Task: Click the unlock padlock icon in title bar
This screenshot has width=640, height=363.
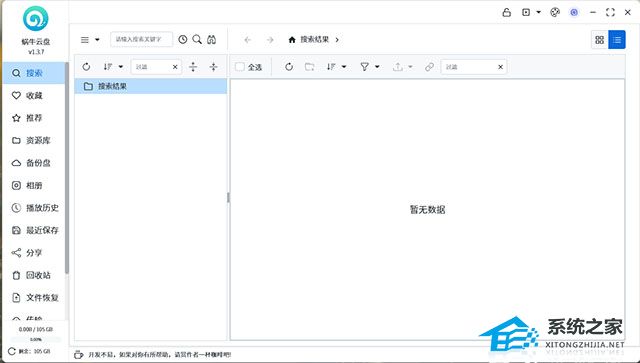Action: (507, 12)
